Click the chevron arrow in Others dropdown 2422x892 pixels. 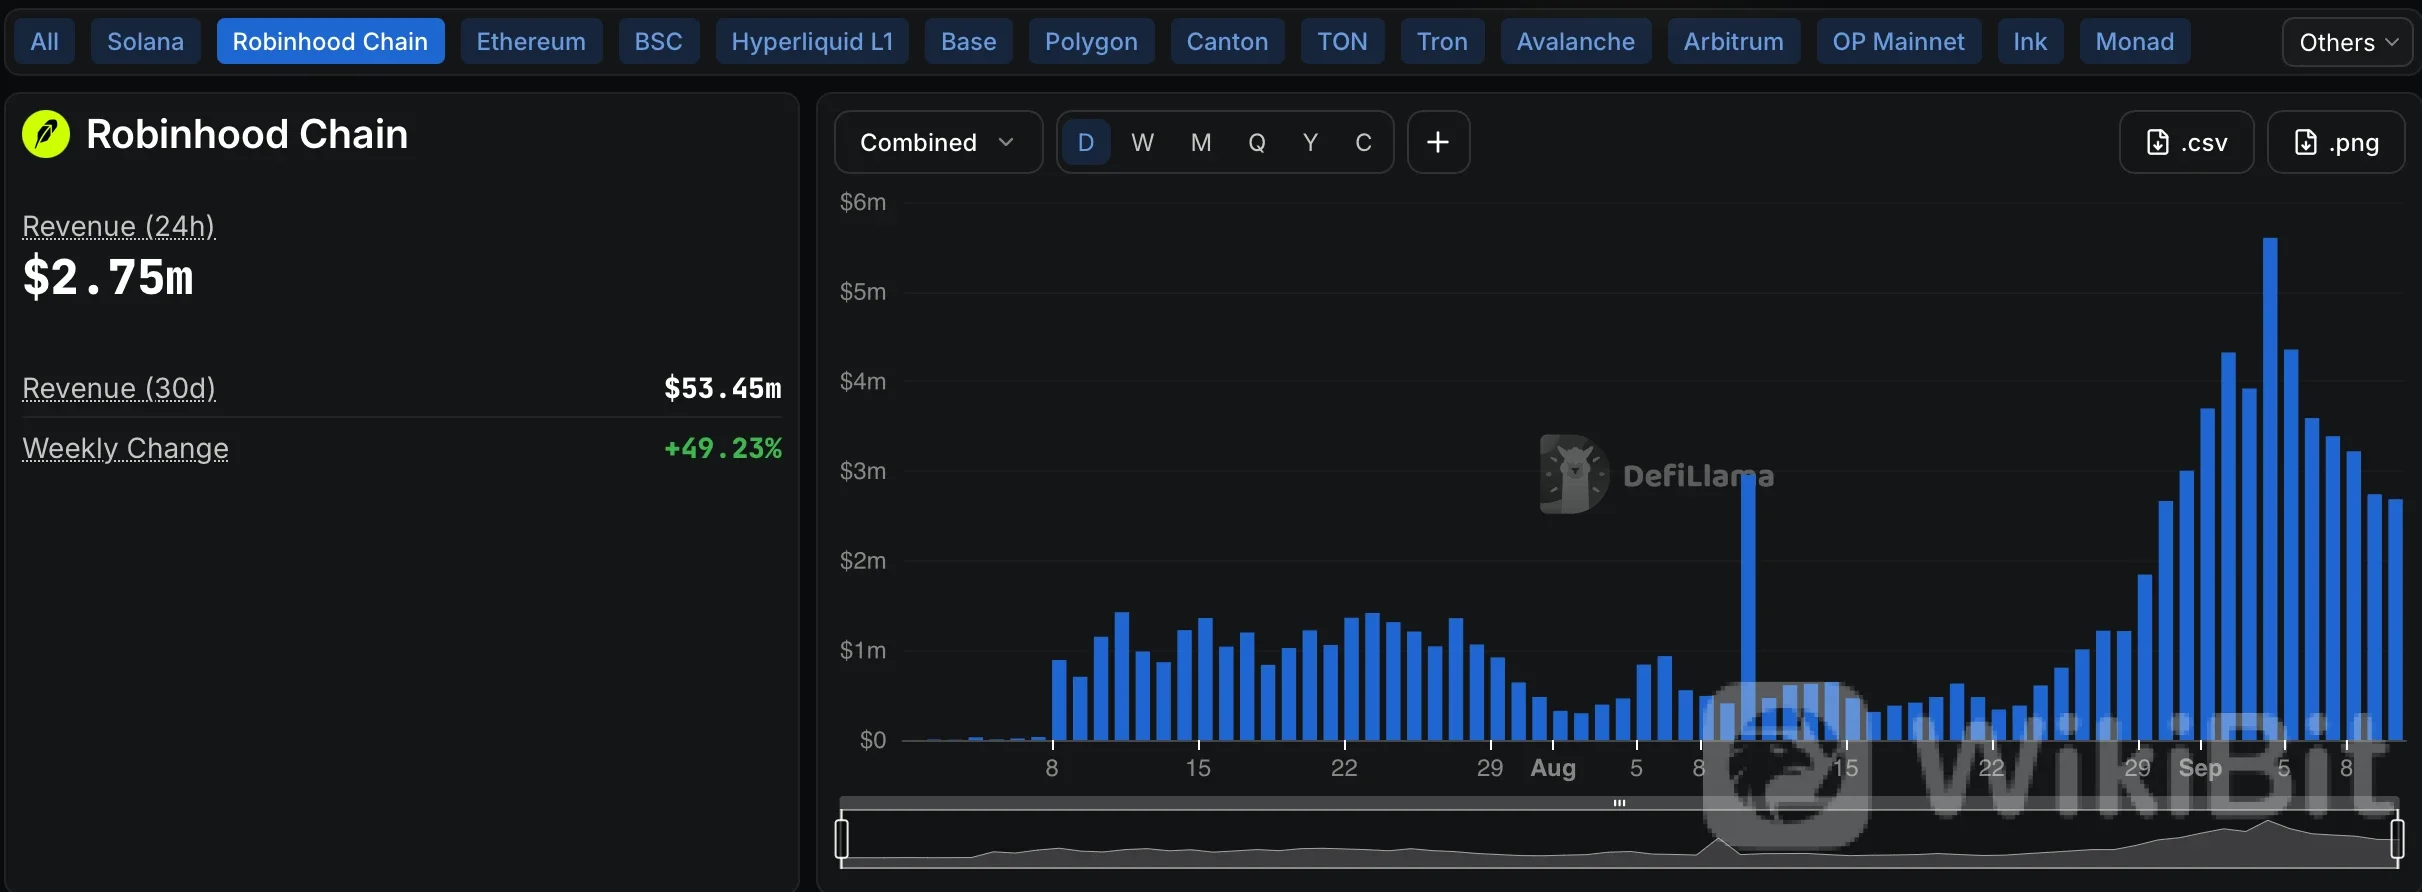(x=2392, y=42)
